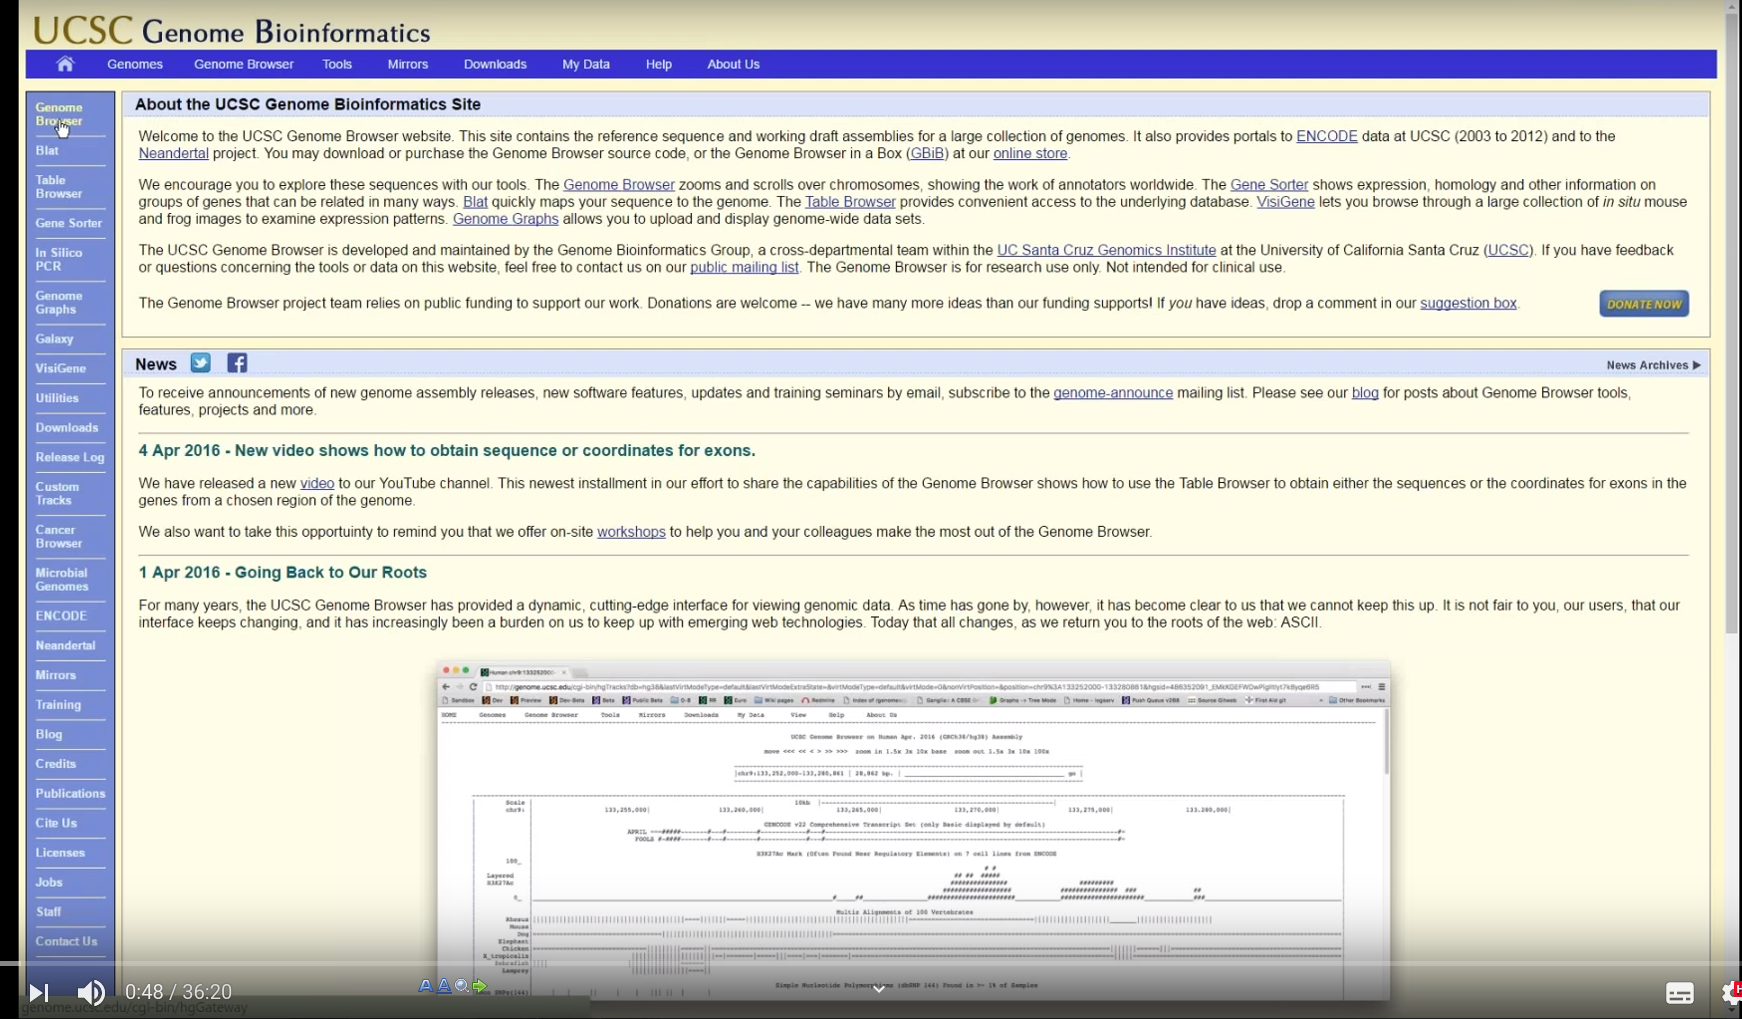The image size is (1742, 1019).
Task: Click the green arrow icon in video overlay
Action: click(480, 986)
